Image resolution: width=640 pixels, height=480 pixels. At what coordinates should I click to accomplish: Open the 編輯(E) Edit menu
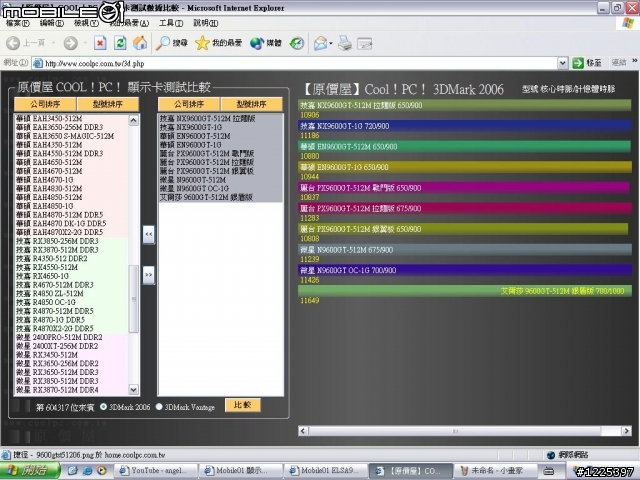(x=51, y=23)
